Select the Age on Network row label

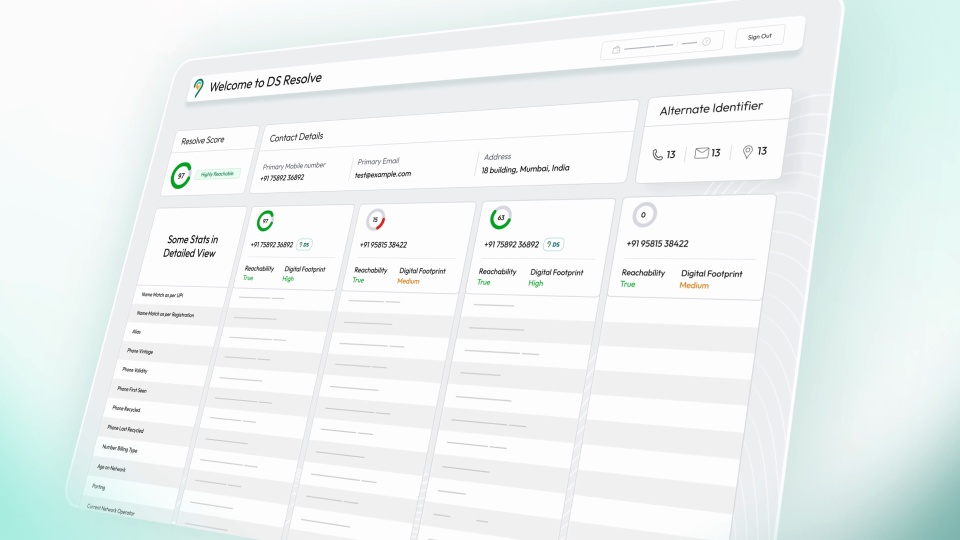(111, 468)
